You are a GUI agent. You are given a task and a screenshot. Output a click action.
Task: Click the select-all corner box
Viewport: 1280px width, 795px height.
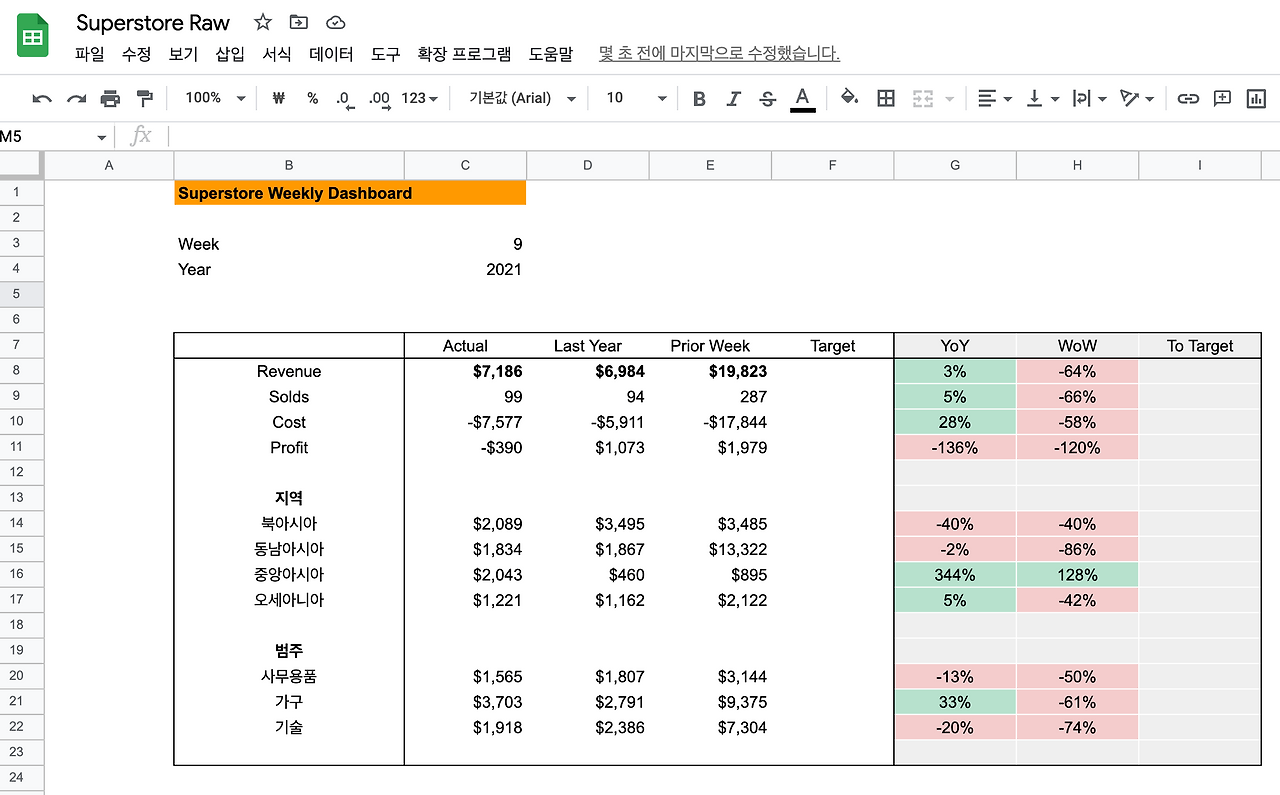click(20, 165)
